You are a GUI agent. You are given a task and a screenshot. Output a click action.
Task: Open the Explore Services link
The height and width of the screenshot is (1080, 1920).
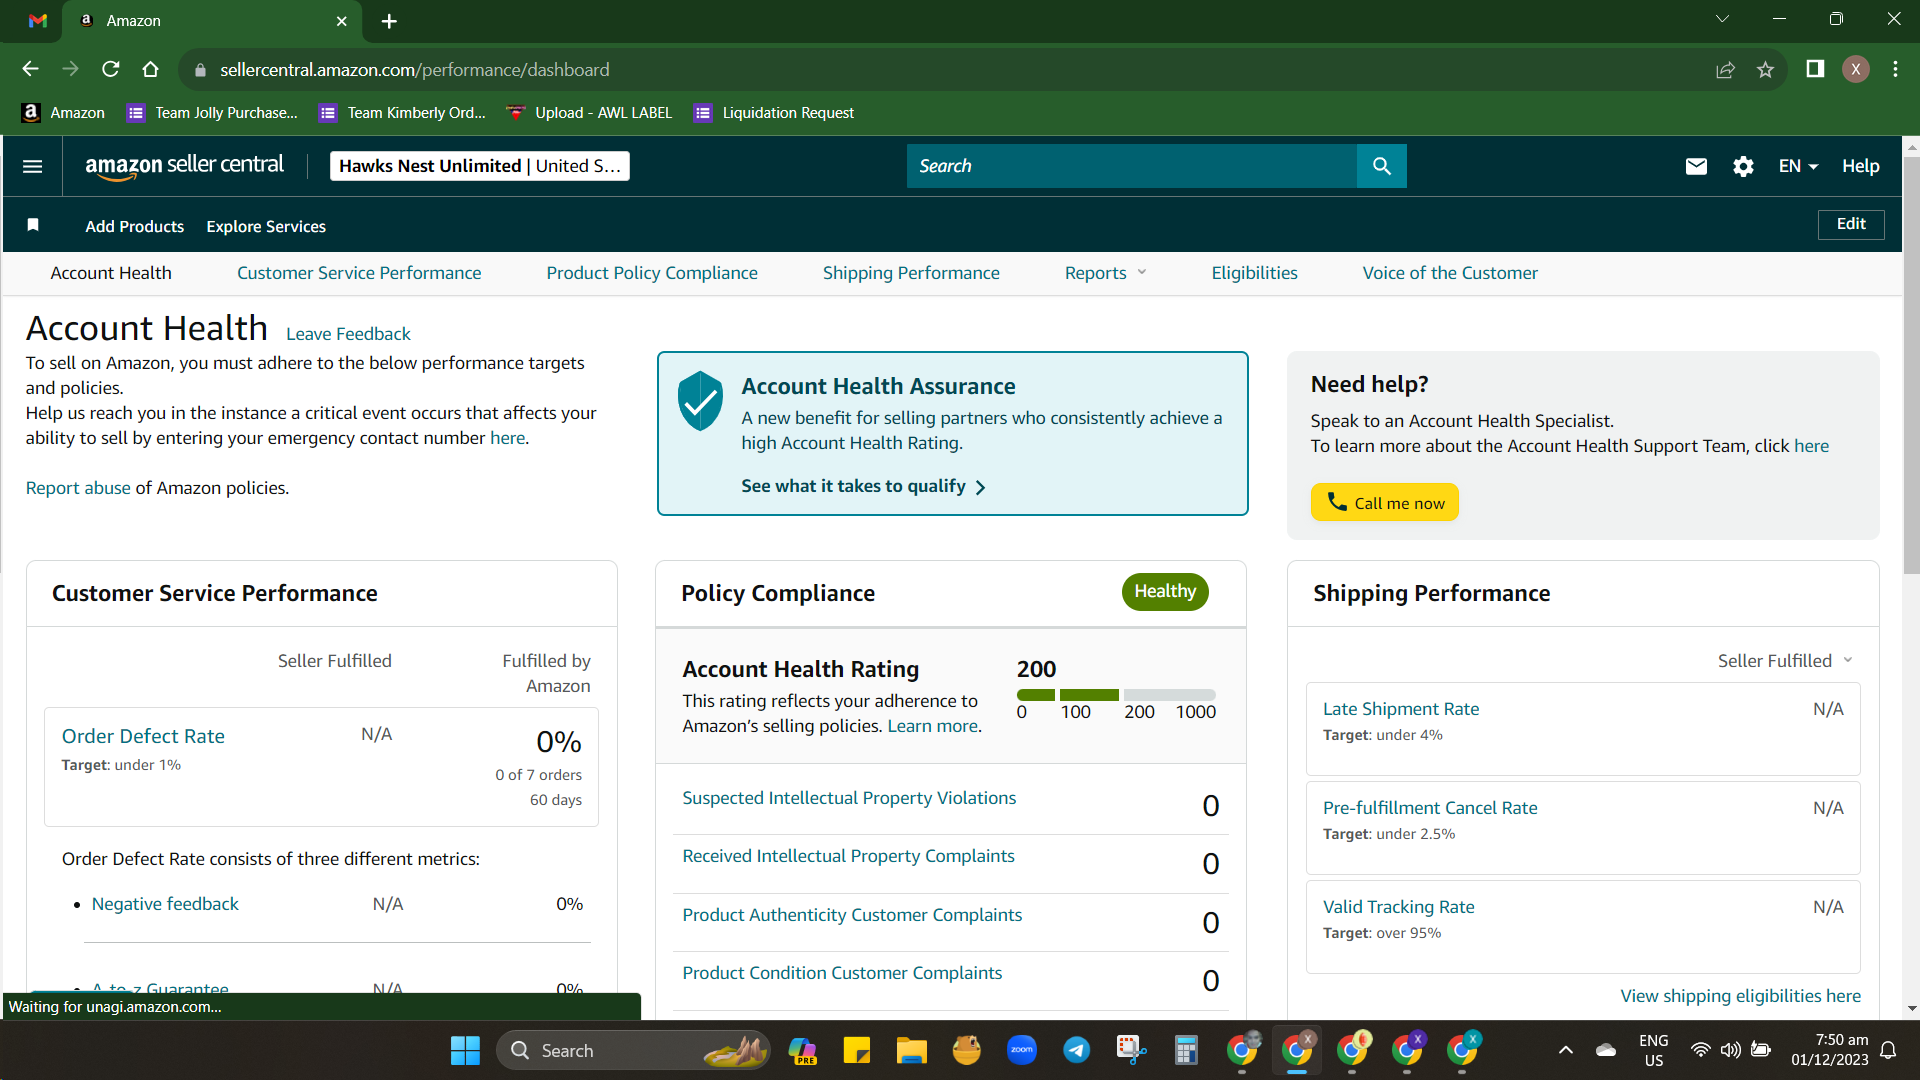pos(266,226)
